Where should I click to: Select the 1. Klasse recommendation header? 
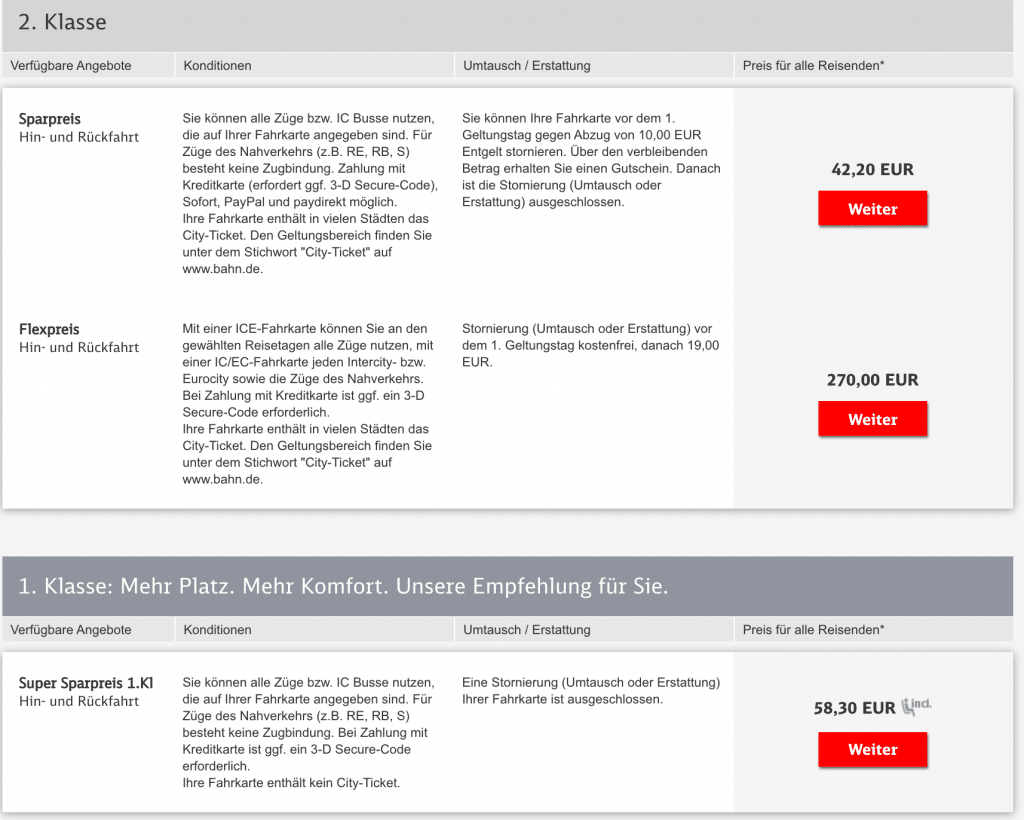[x=343, y=586]
